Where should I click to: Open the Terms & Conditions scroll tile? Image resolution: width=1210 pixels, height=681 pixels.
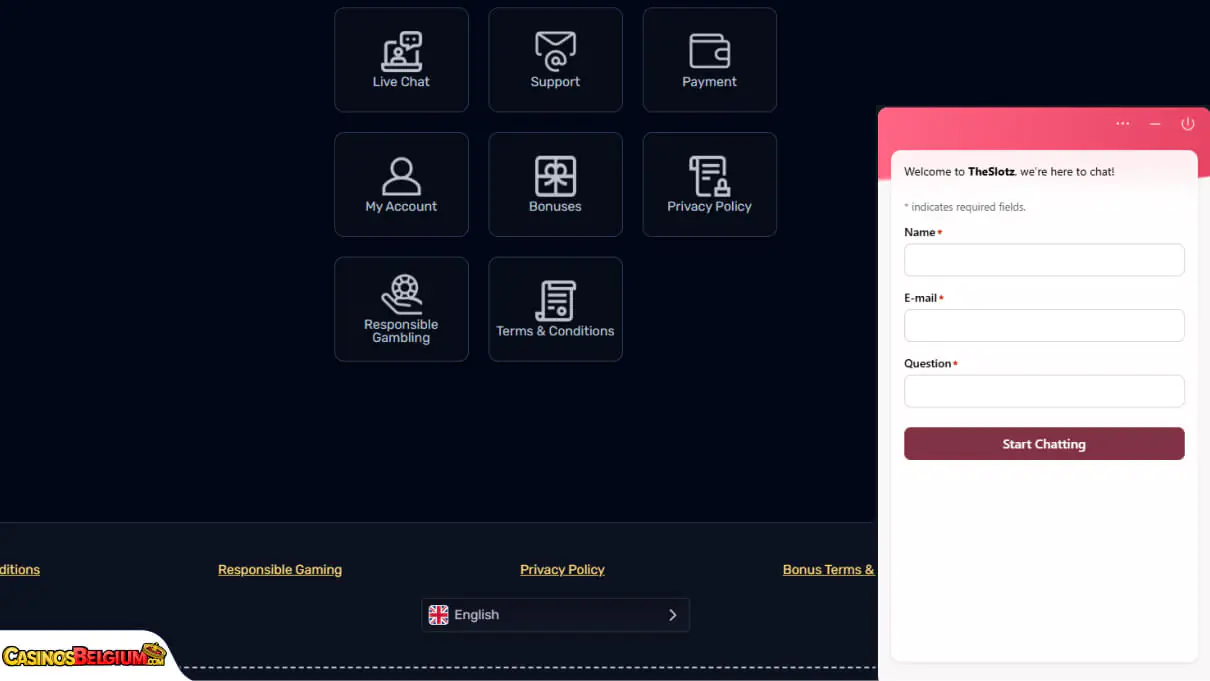[555, 309]
